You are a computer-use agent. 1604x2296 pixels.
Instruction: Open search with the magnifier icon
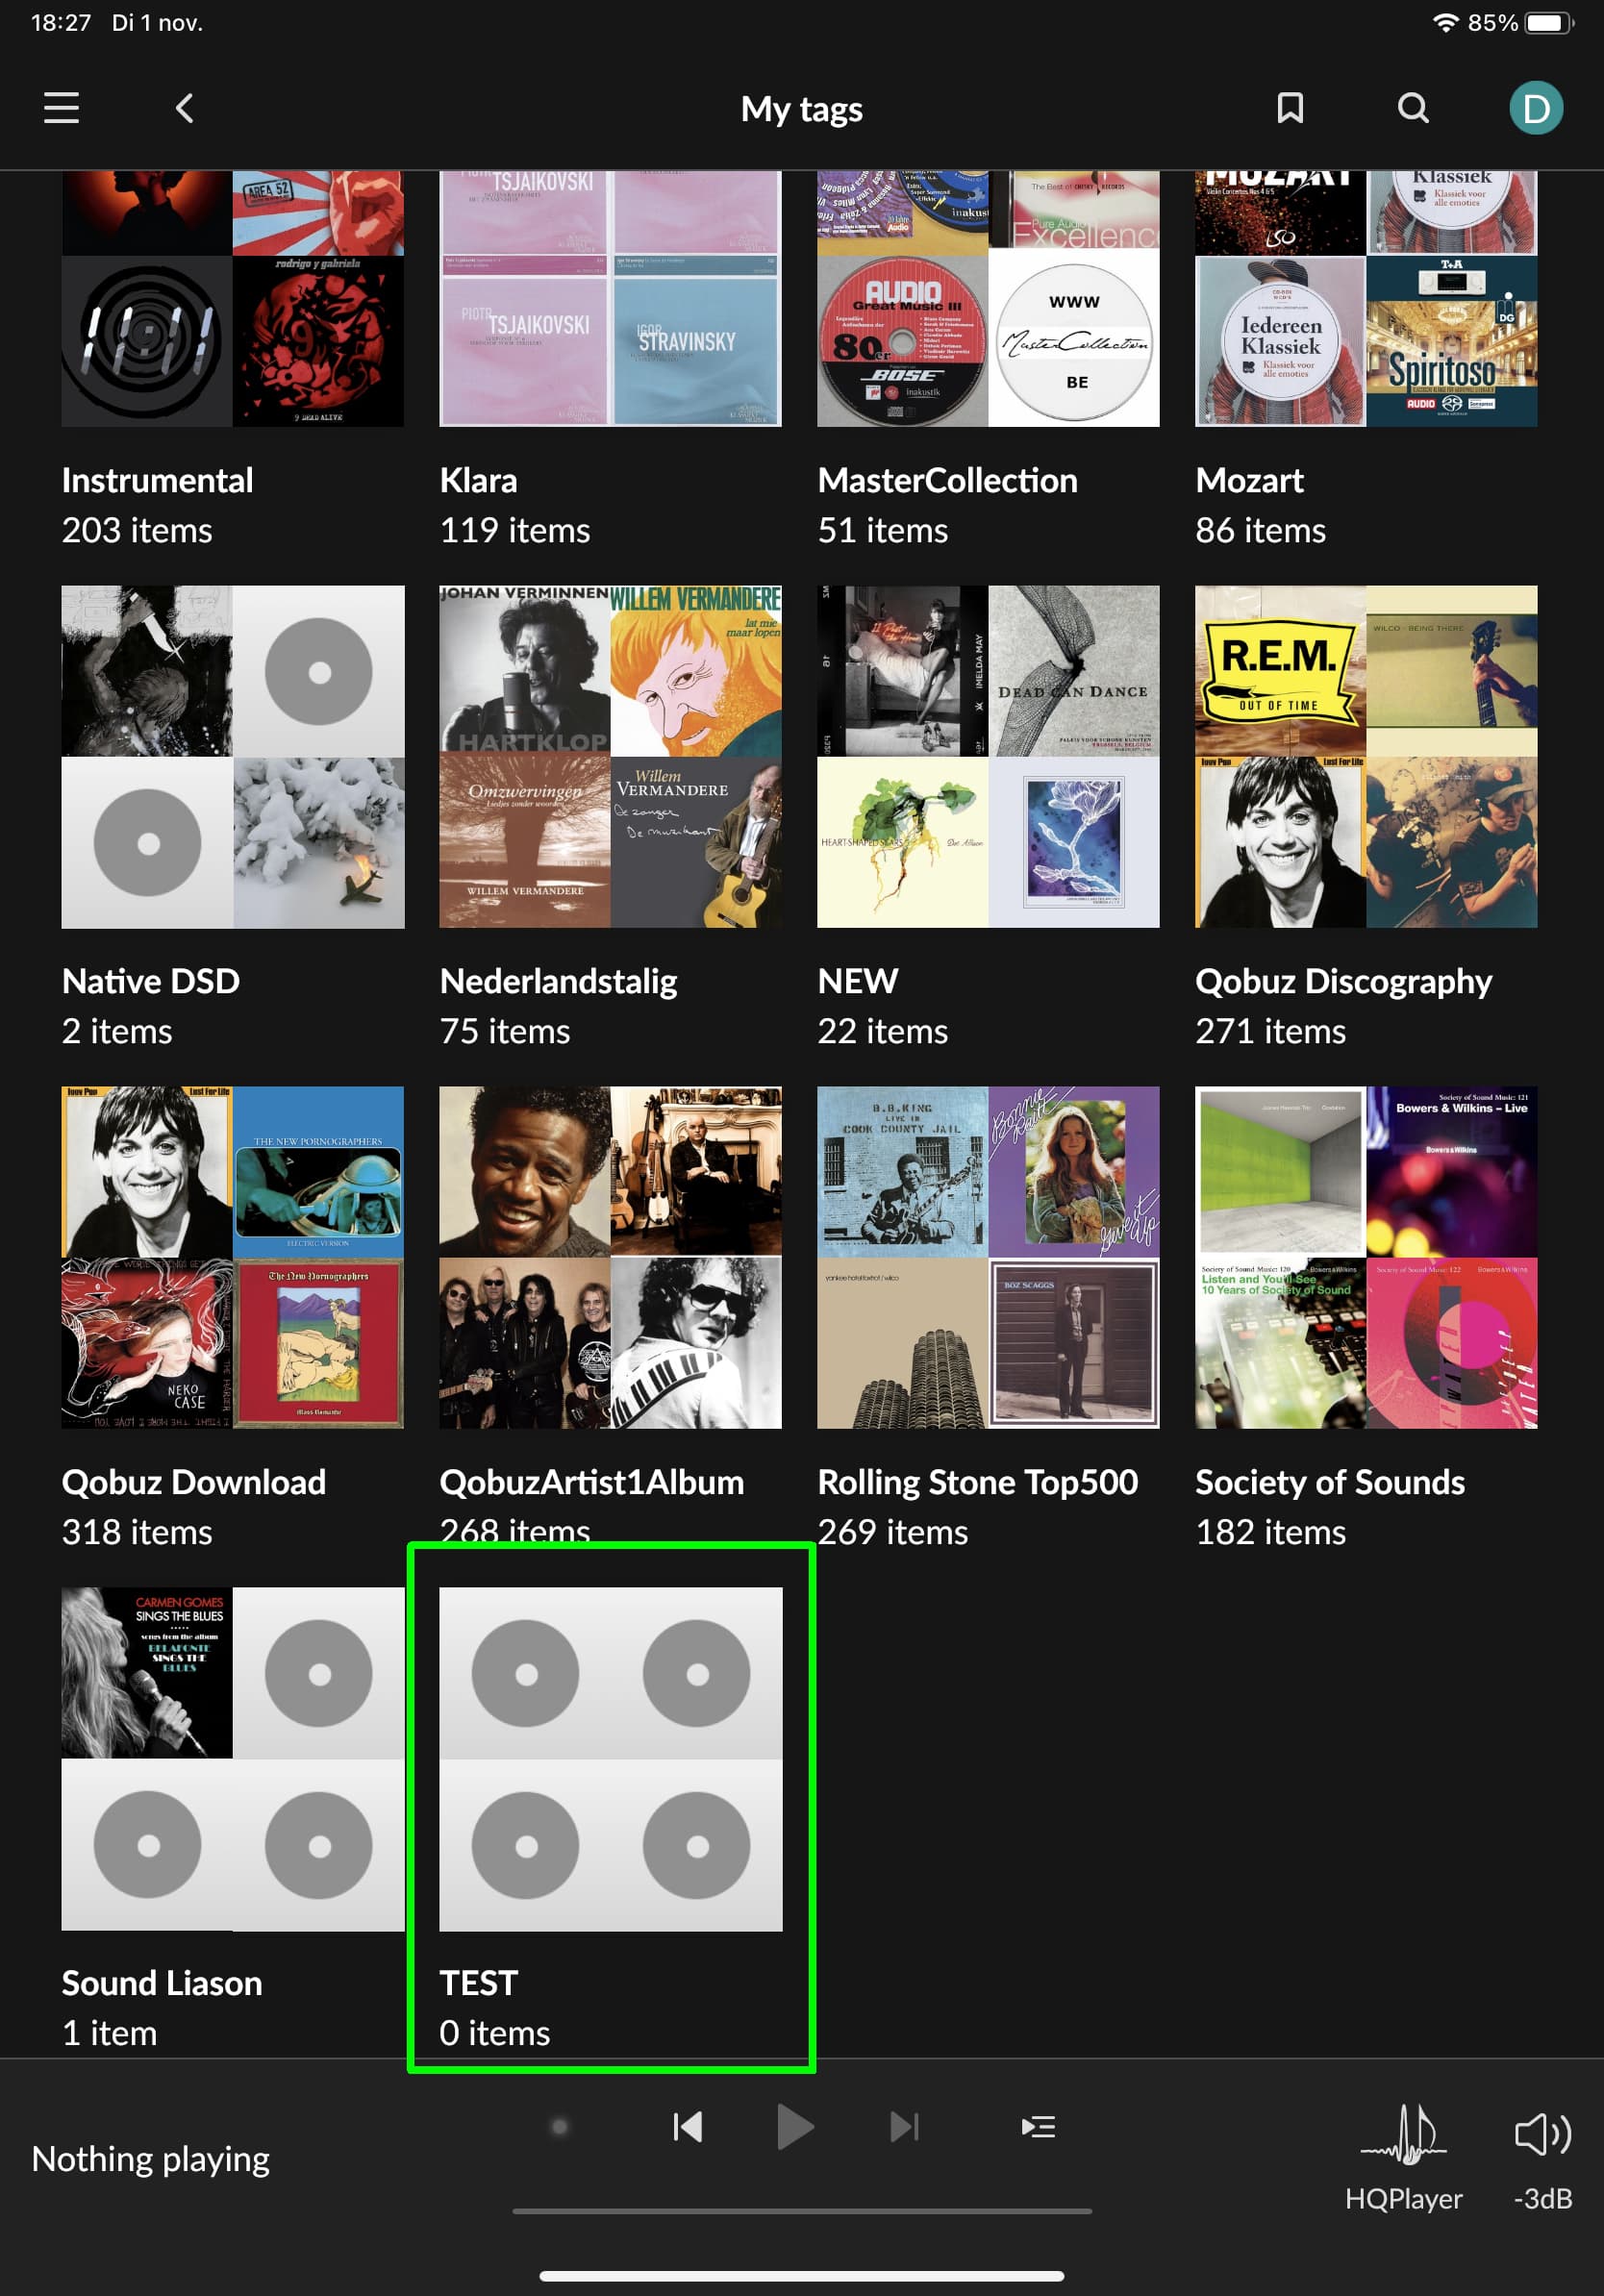pyautogui.click(x=1412, y=108)
